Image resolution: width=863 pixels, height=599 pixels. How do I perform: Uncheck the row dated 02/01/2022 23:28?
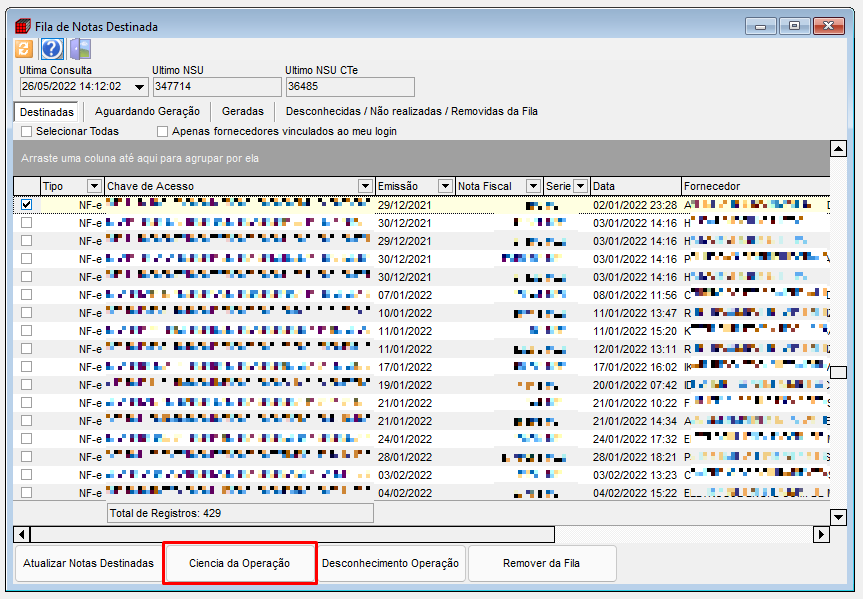26,204
